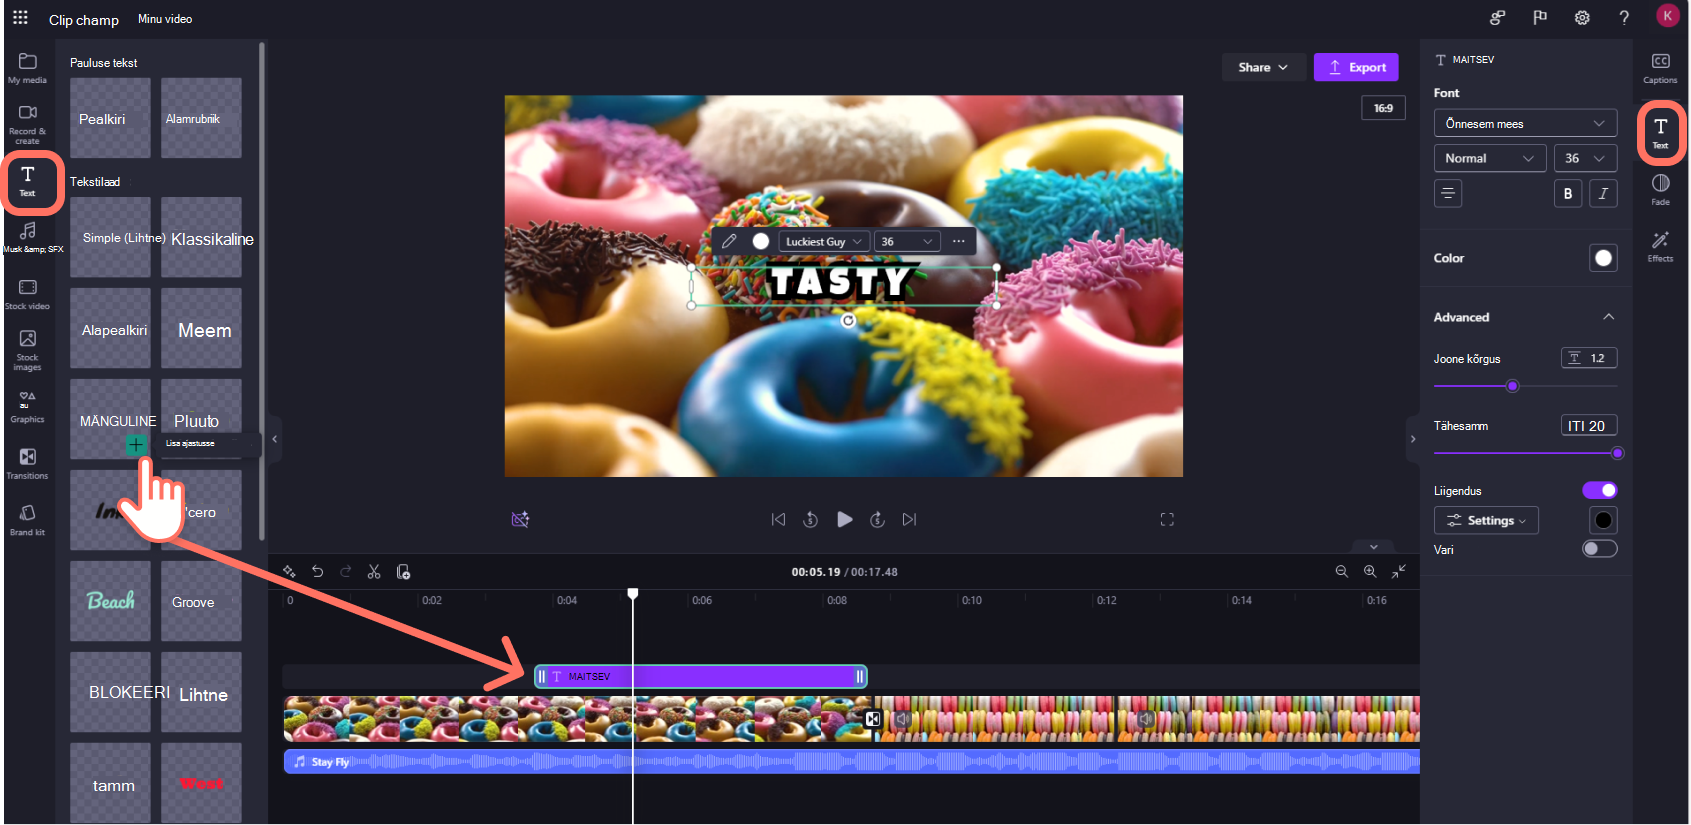Undo the last action
Image resolution: width=1691 pixels, height=825 pixels.
tap(317, 572)
